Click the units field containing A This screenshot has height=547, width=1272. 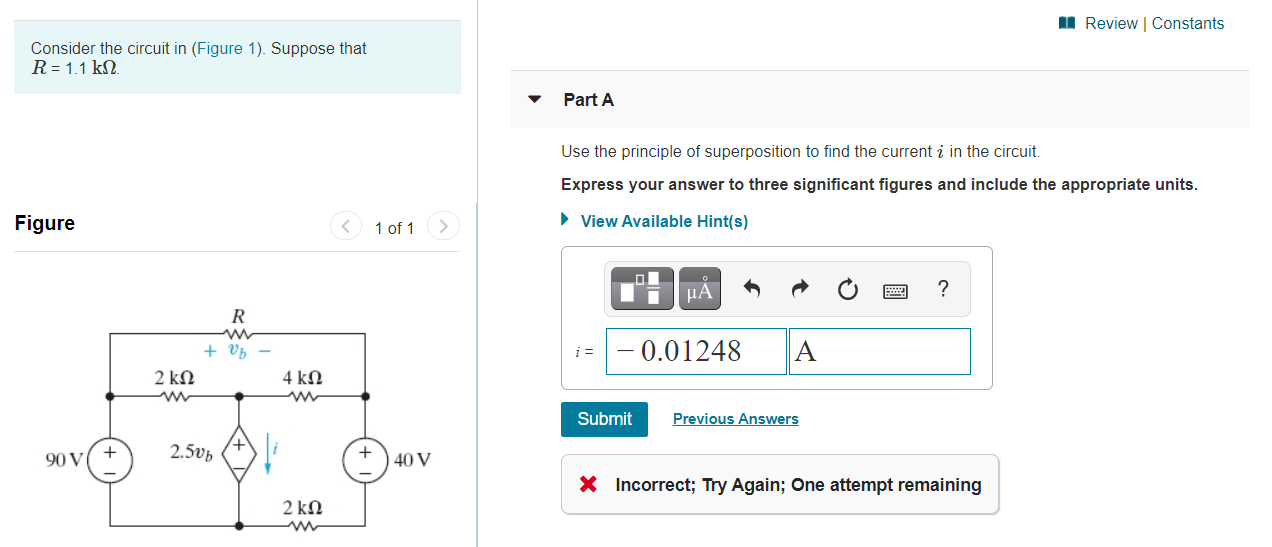879,351
